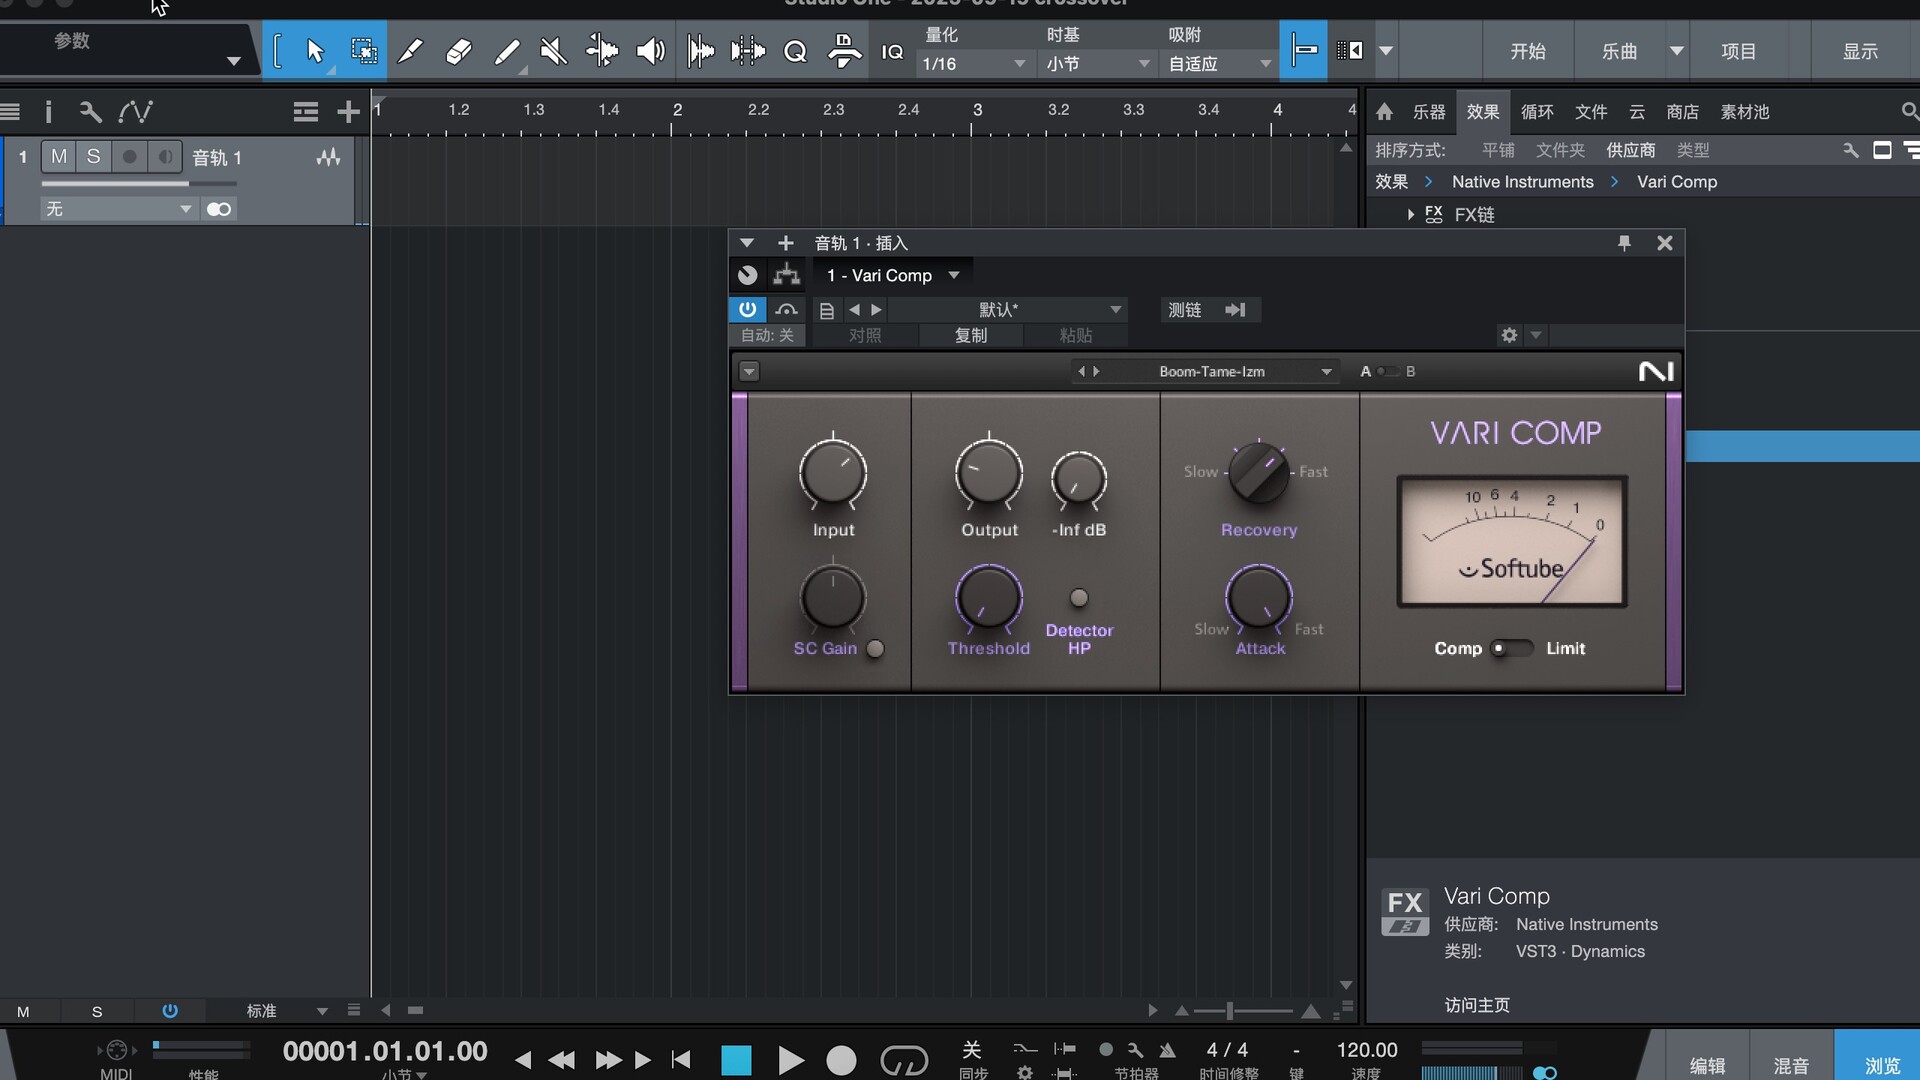Switch the A/B comparison toggle
The height and width of the screenshot is (1080, 1920).
click(1388, 371)
